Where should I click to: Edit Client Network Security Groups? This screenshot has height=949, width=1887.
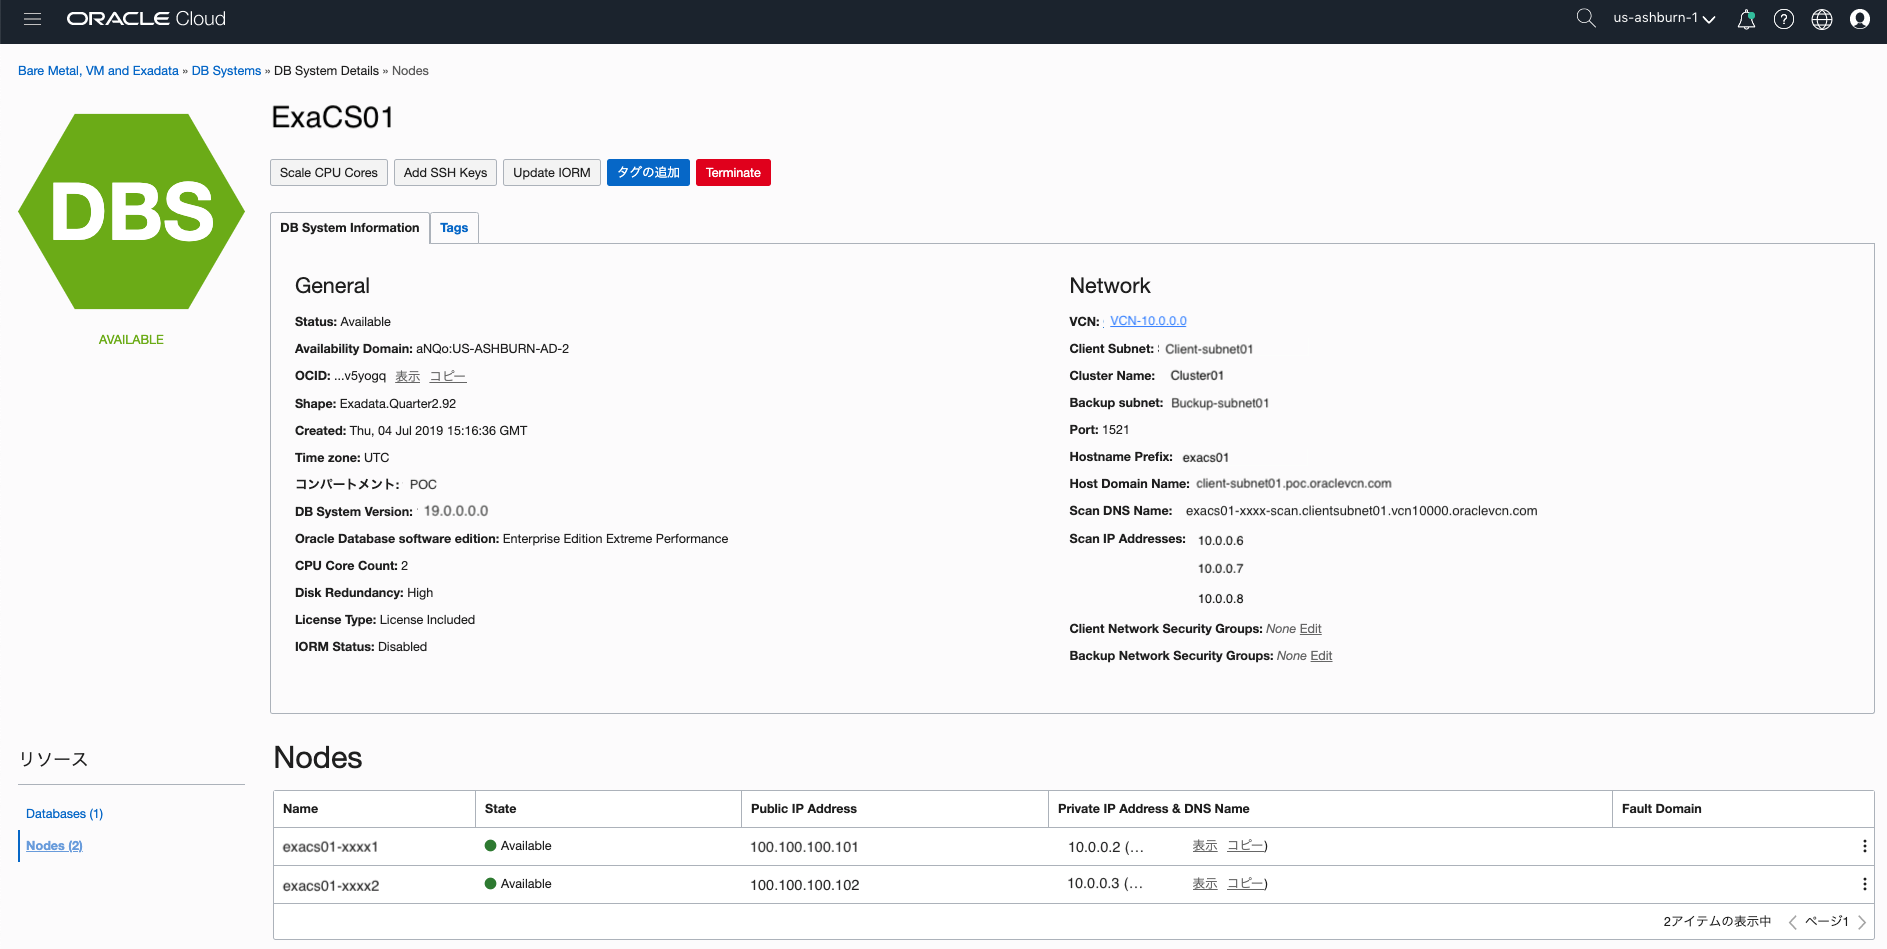click(1310, 629)
